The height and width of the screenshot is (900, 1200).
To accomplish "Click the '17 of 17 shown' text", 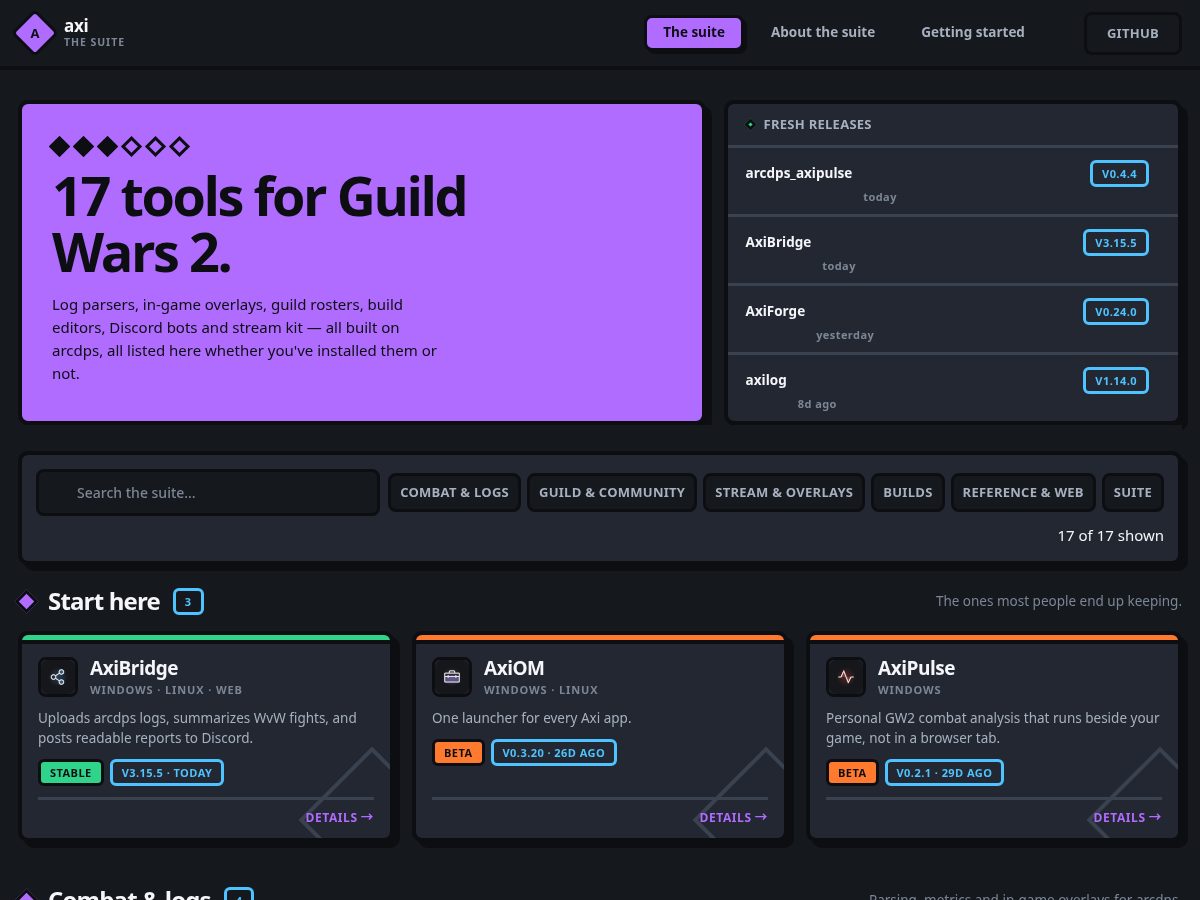I will [1110, 536].
